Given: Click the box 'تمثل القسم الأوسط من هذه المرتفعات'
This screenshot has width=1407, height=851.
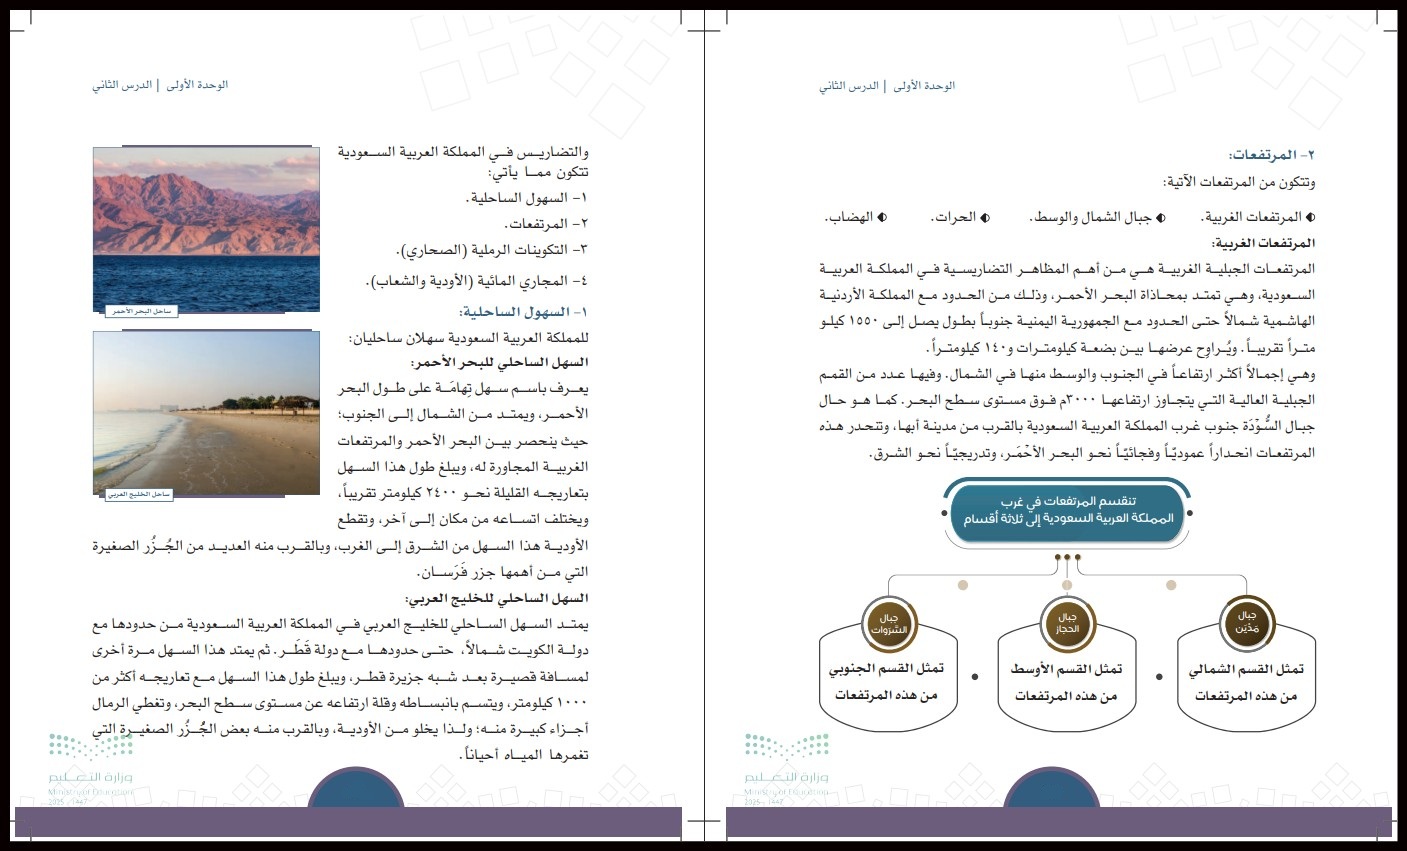Looking at the screenshot, I should (x=1067, y=678).
